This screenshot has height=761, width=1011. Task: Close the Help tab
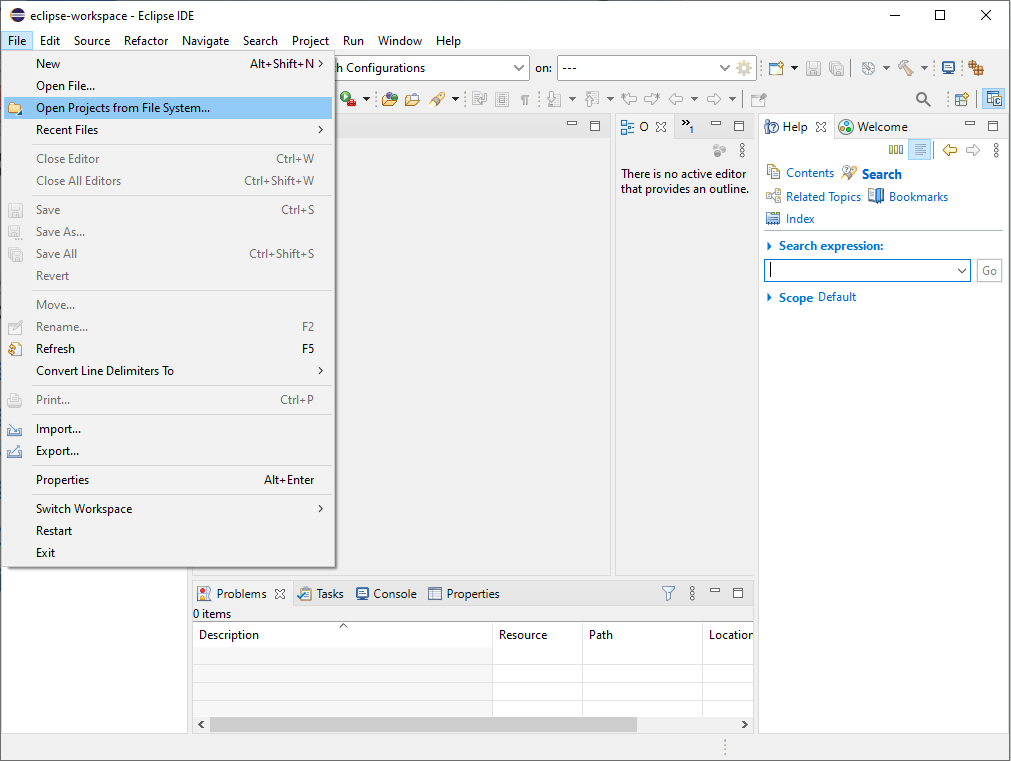tap(821, 127)
